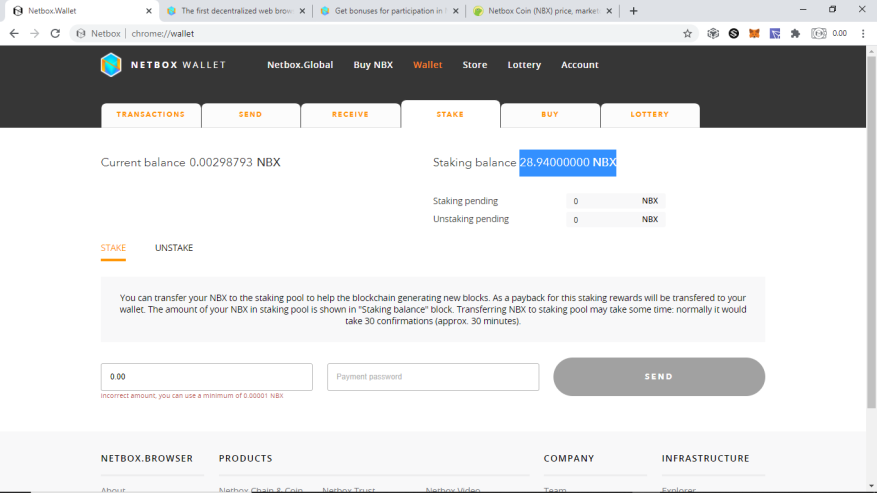
Task: Click the PRODUCTS footer heading
Action: [x=246, y=458]
